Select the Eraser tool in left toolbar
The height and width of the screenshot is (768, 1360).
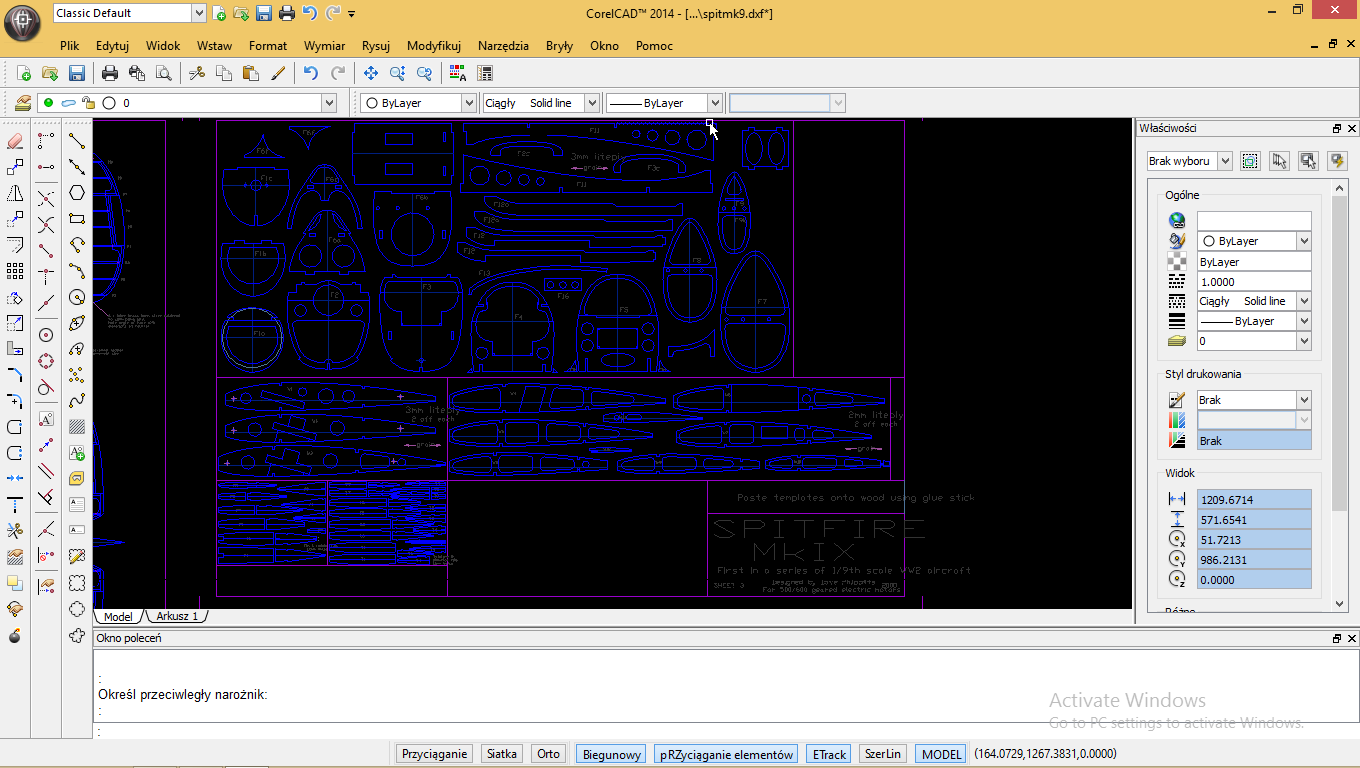click(x=15, y=141)
